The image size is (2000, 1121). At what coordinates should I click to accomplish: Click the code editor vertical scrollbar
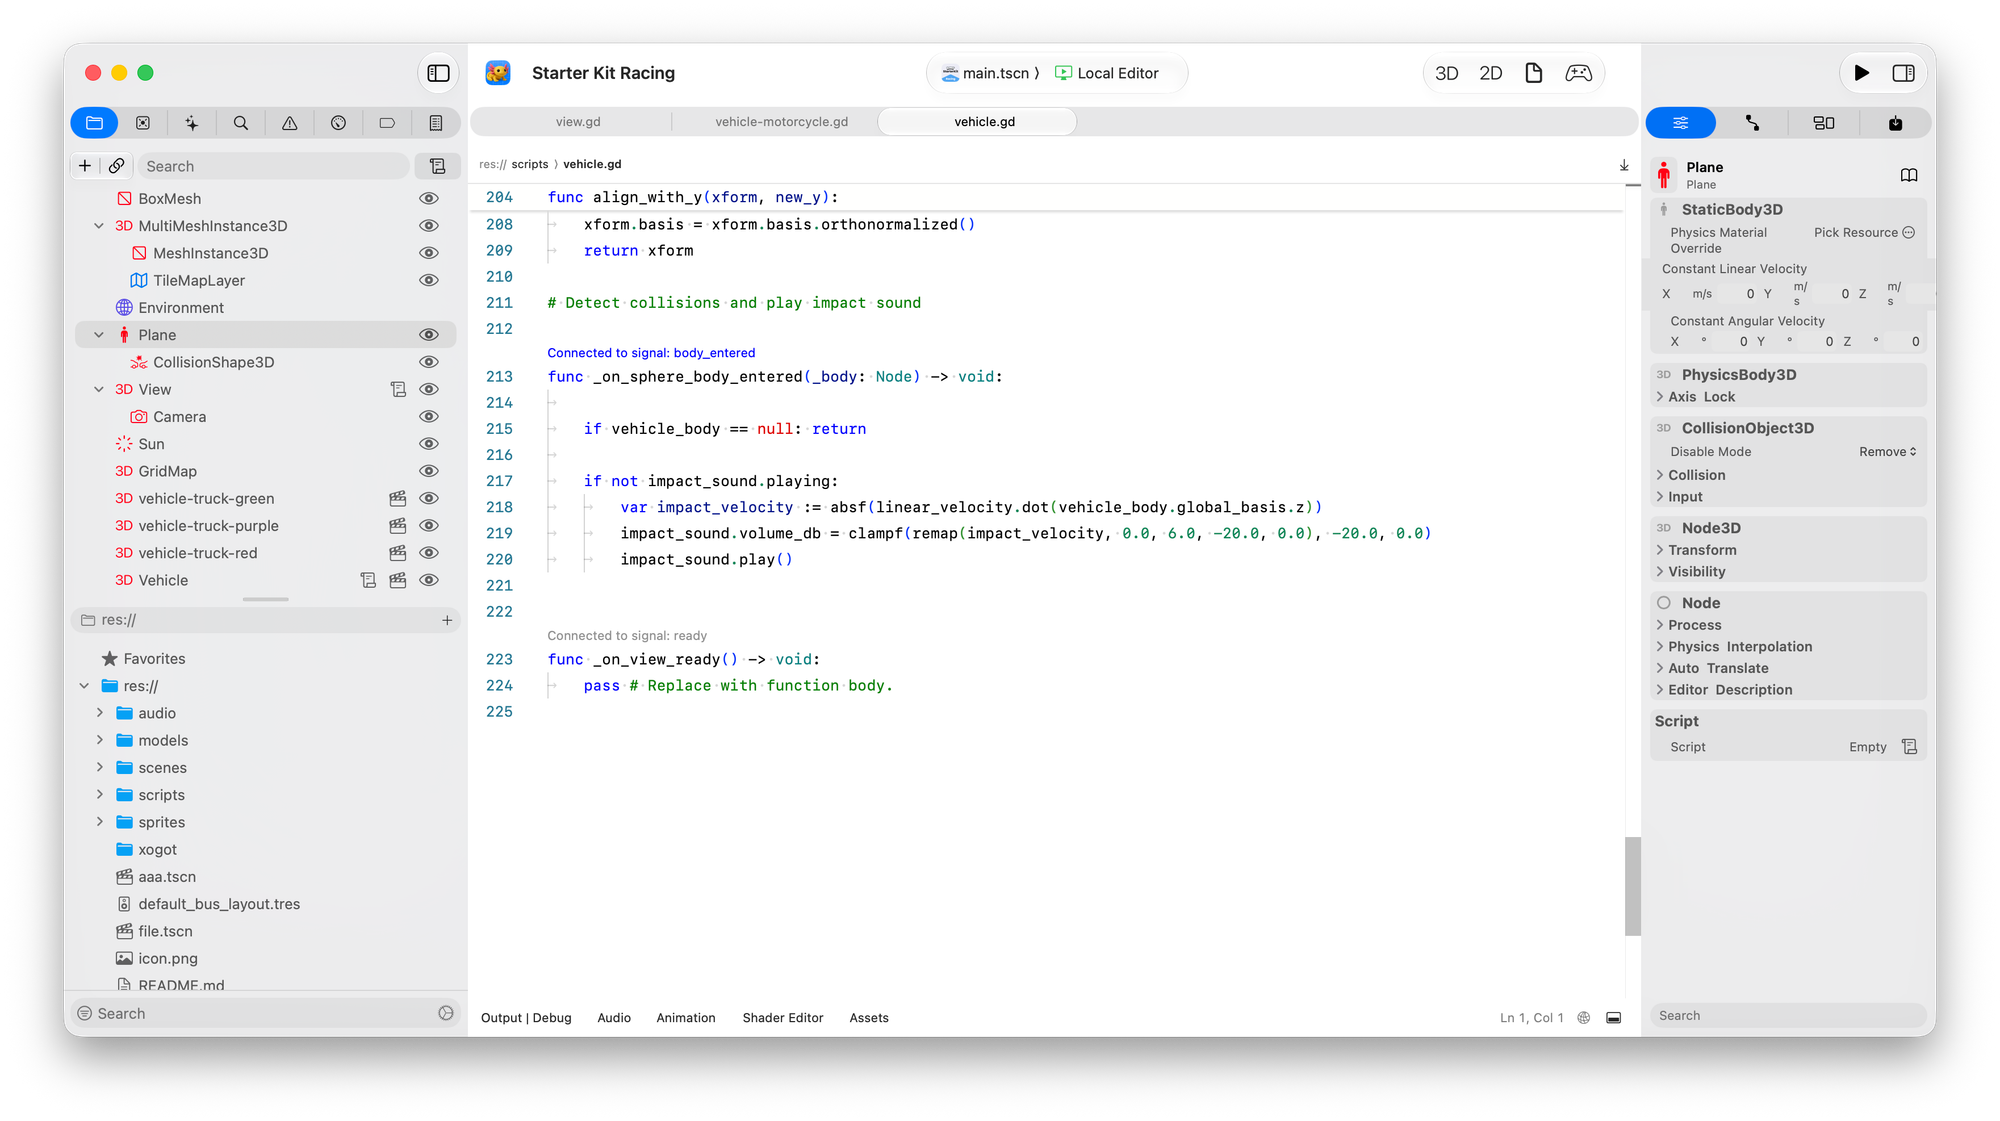click(x=1633, y=886)
